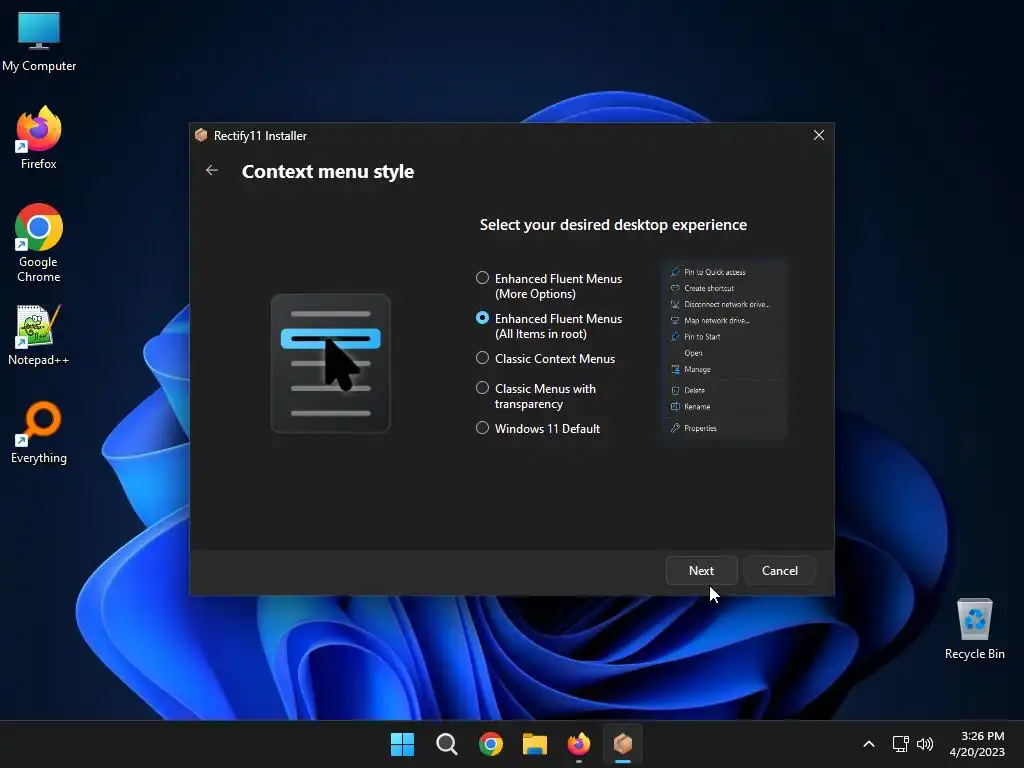This screenshot has height=768, width=1024.
Task: Open File Explorer from the taskbar
Action: [x=534, y=744]
